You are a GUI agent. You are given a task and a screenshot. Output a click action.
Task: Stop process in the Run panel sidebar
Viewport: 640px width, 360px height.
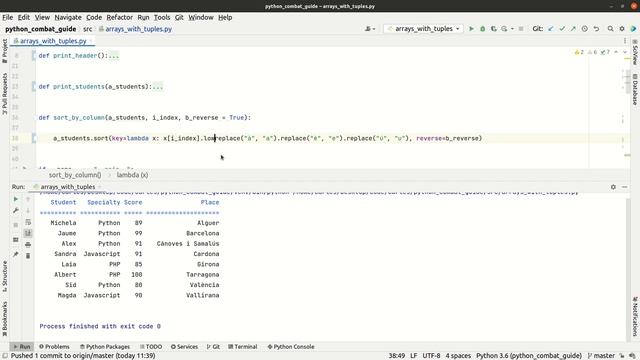tap(16, 225)
